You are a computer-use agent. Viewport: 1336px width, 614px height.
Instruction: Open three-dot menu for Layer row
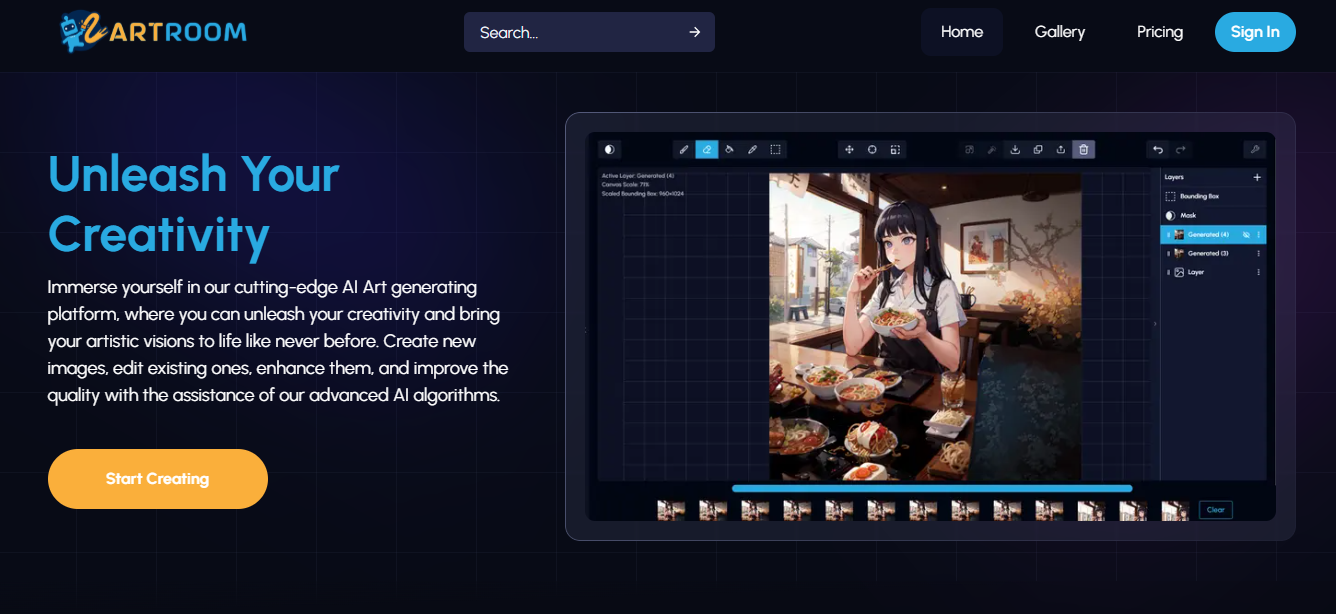(x=1259, y=272)
